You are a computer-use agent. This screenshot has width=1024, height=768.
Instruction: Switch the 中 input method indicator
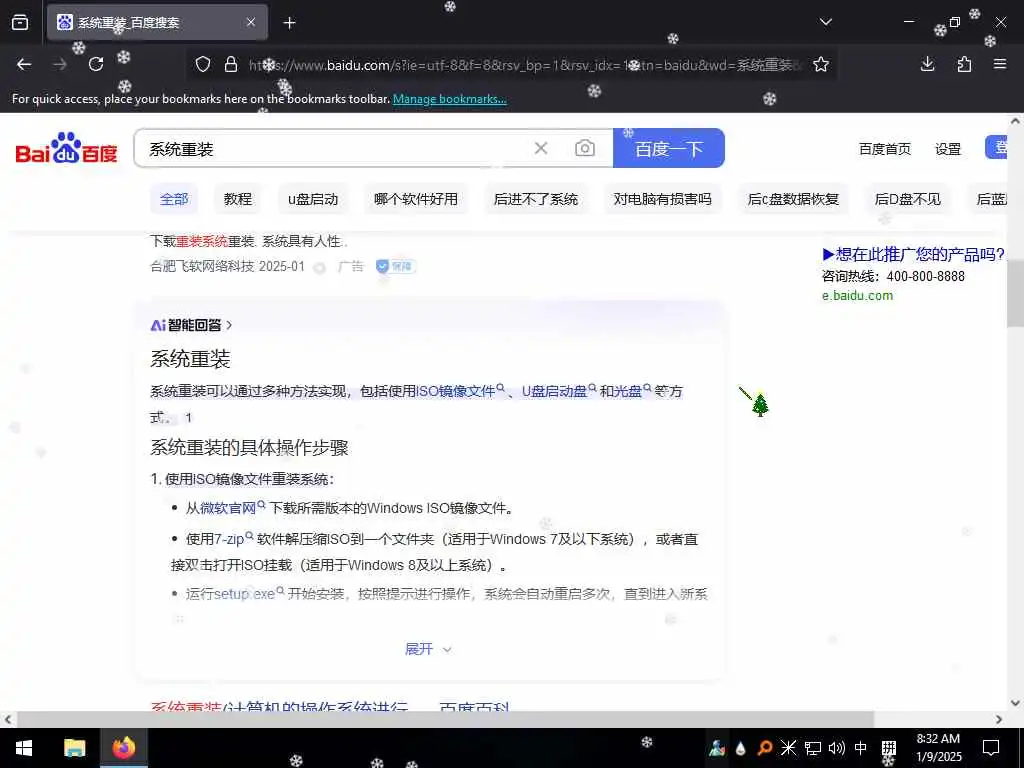861,748
